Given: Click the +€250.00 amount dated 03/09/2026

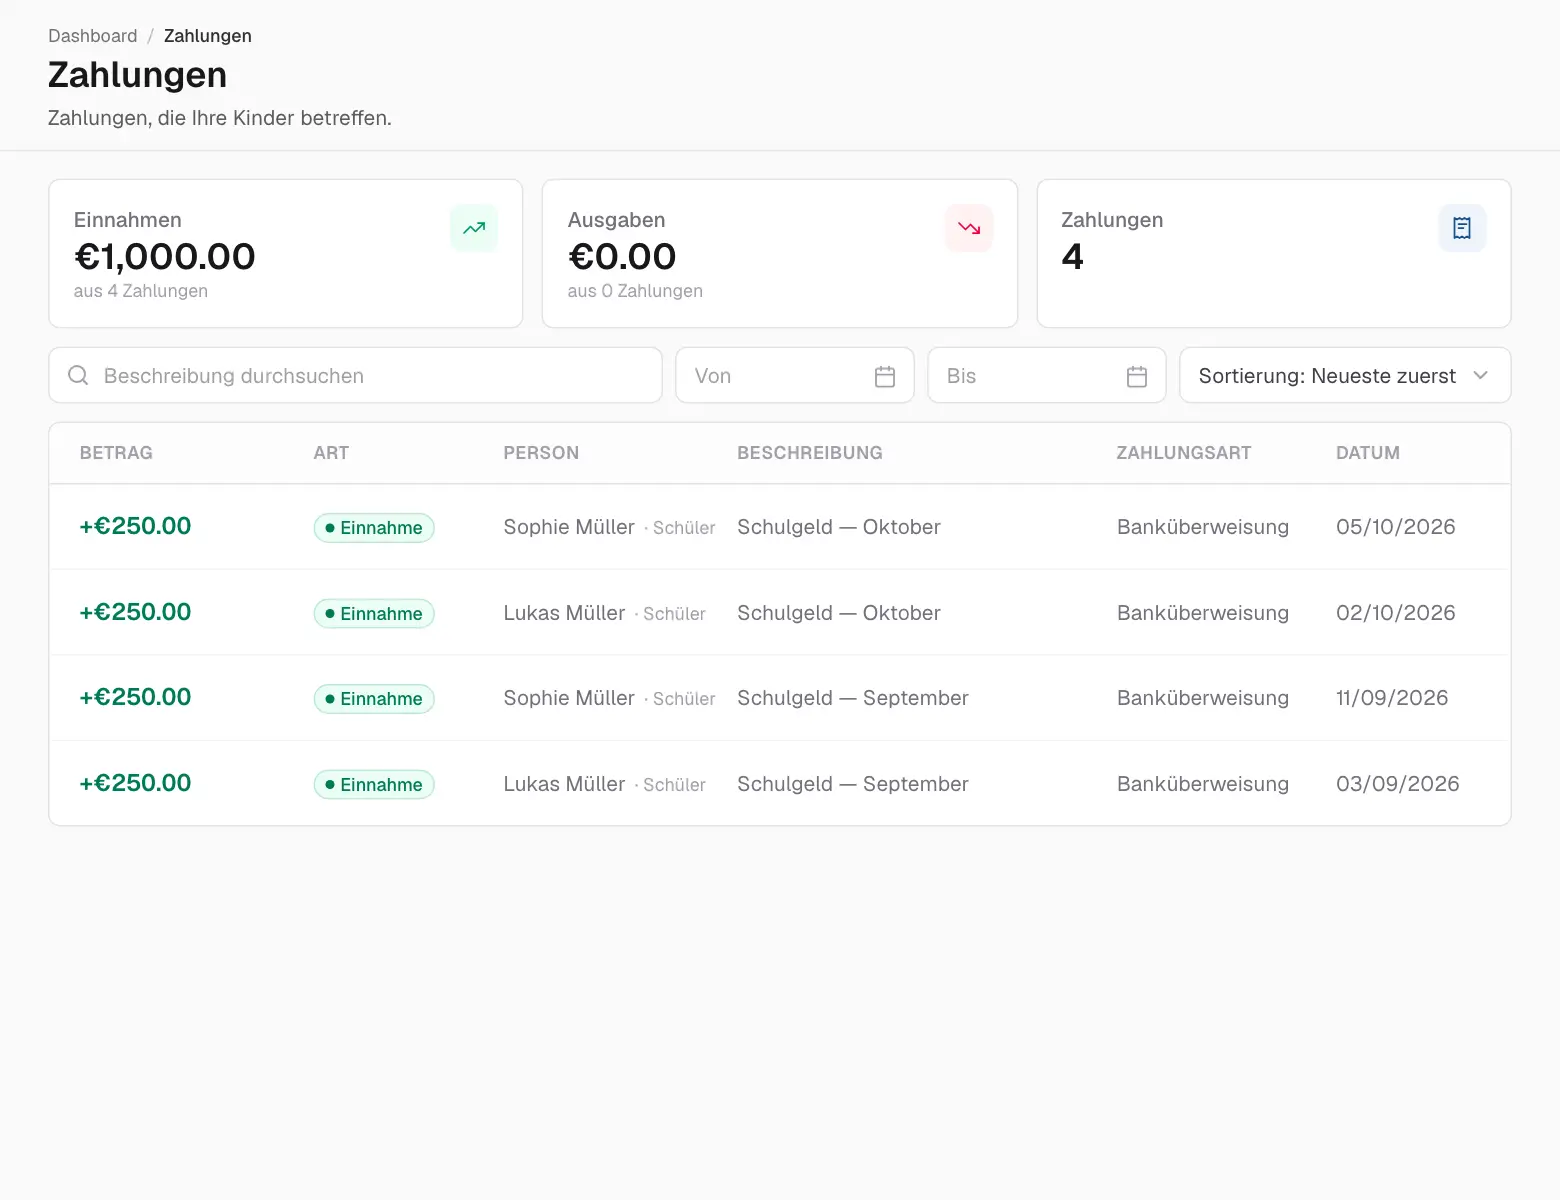Looking at the screenshot, I should pos(135,783).
